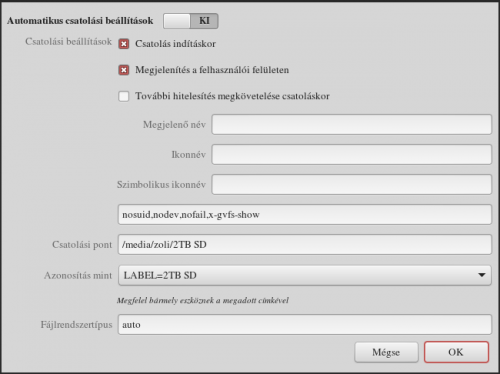Enable További hitelesítés megkövetelése csatoláskor
The image size is (500, 374).
[124, 96]
